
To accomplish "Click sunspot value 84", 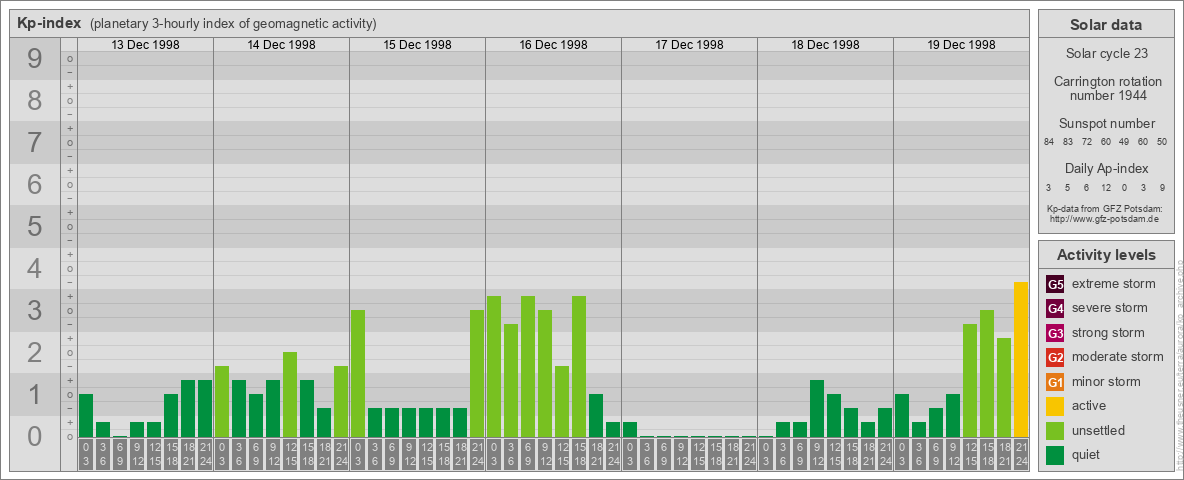I will click(1049, 142).
